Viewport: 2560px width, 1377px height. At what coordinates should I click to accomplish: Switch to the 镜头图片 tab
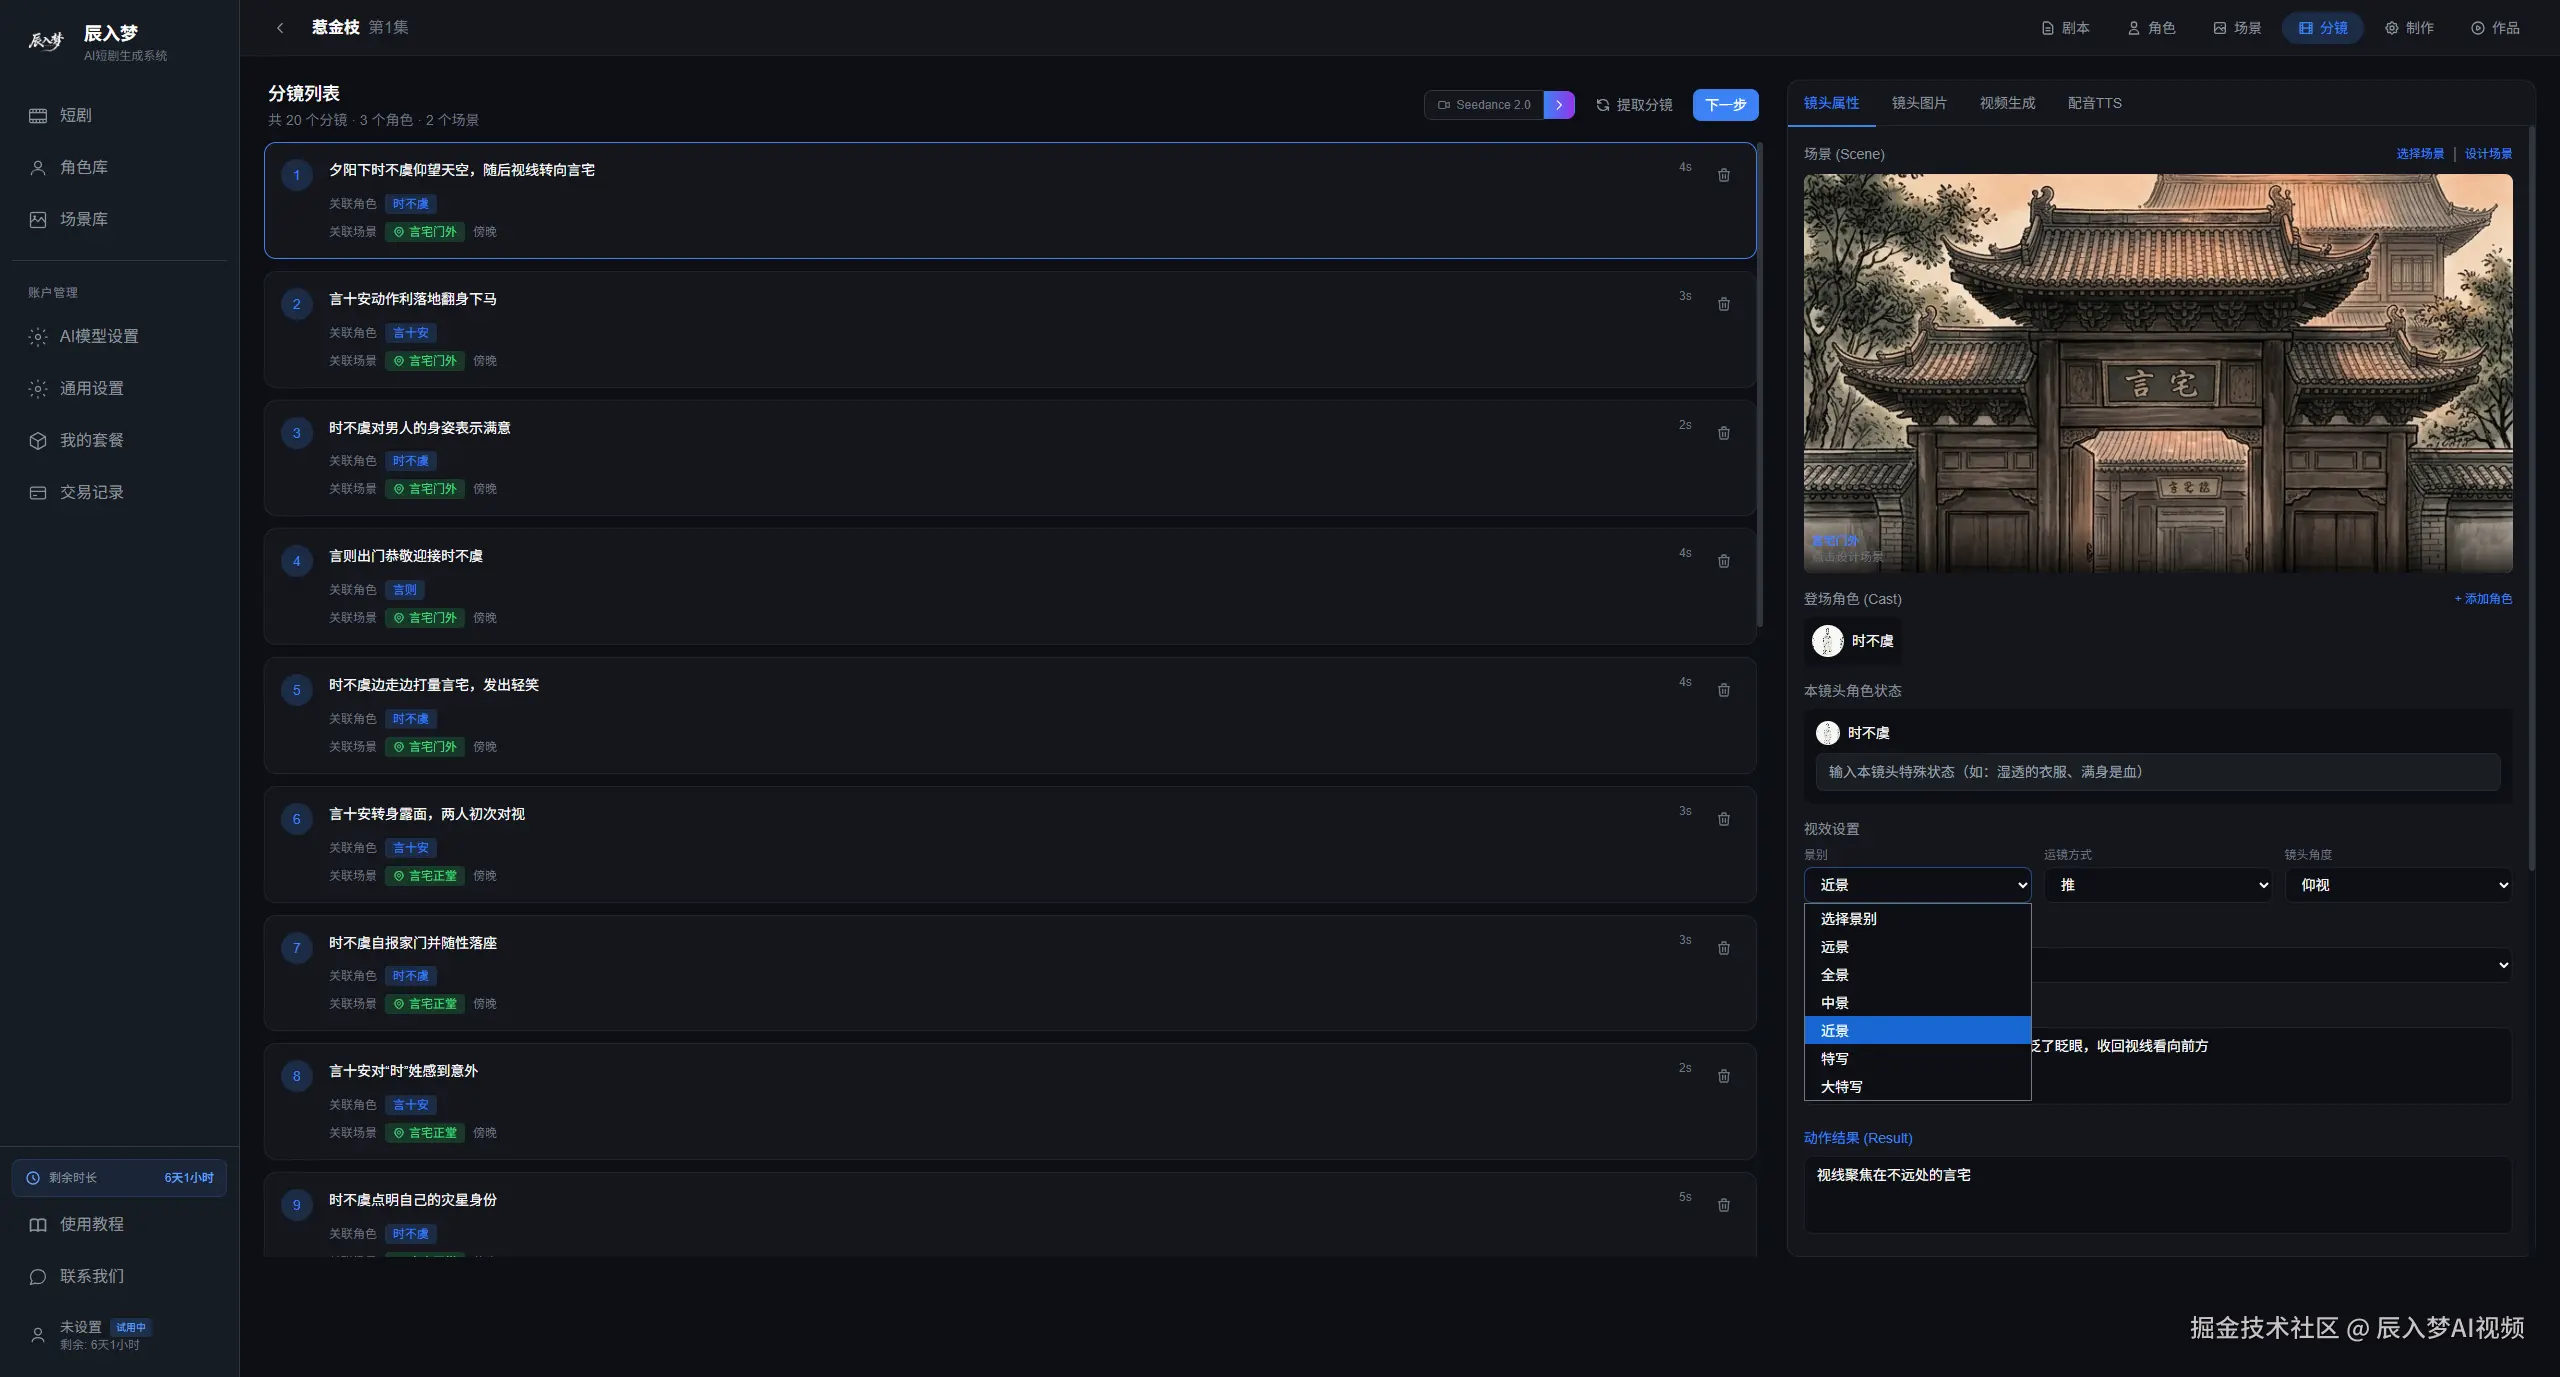(1919, 104)
